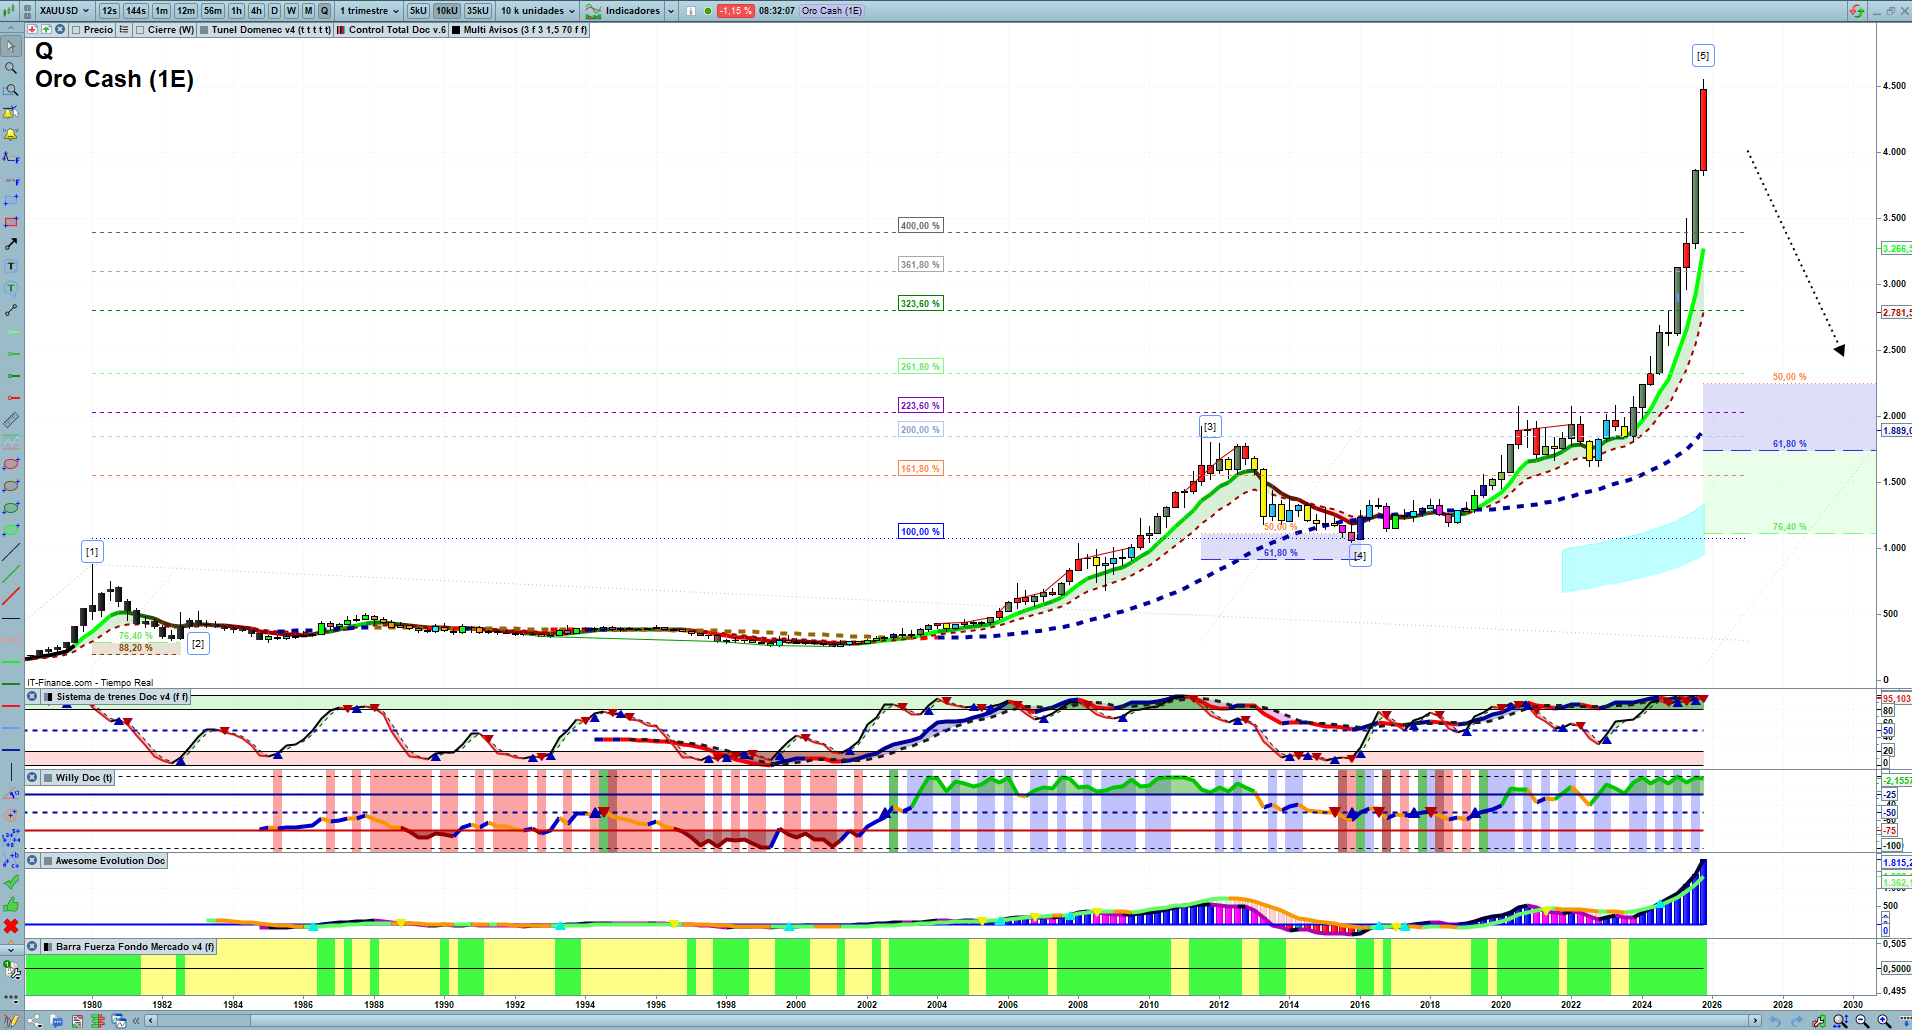
Task: Open the XAUUSD symbol dropdown
Action: tap(64, 11)
